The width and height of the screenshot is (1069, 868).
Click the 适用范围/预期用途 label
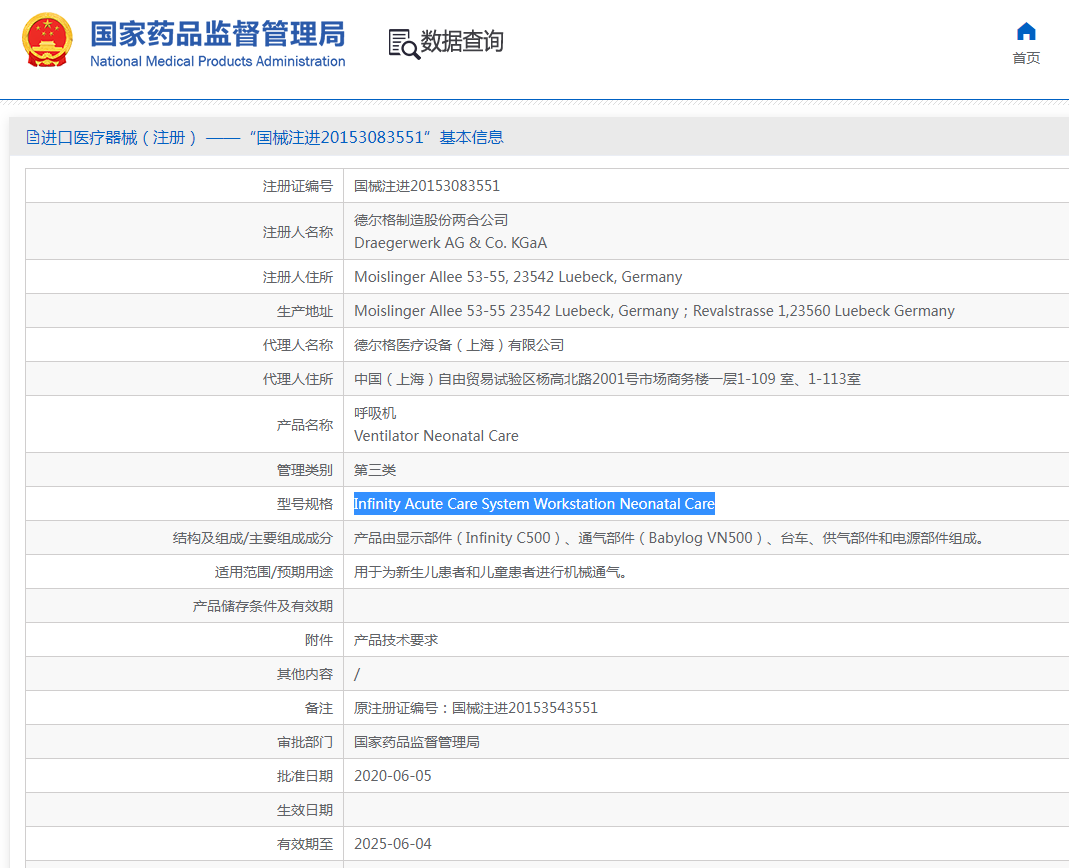(x=274, y=572)
